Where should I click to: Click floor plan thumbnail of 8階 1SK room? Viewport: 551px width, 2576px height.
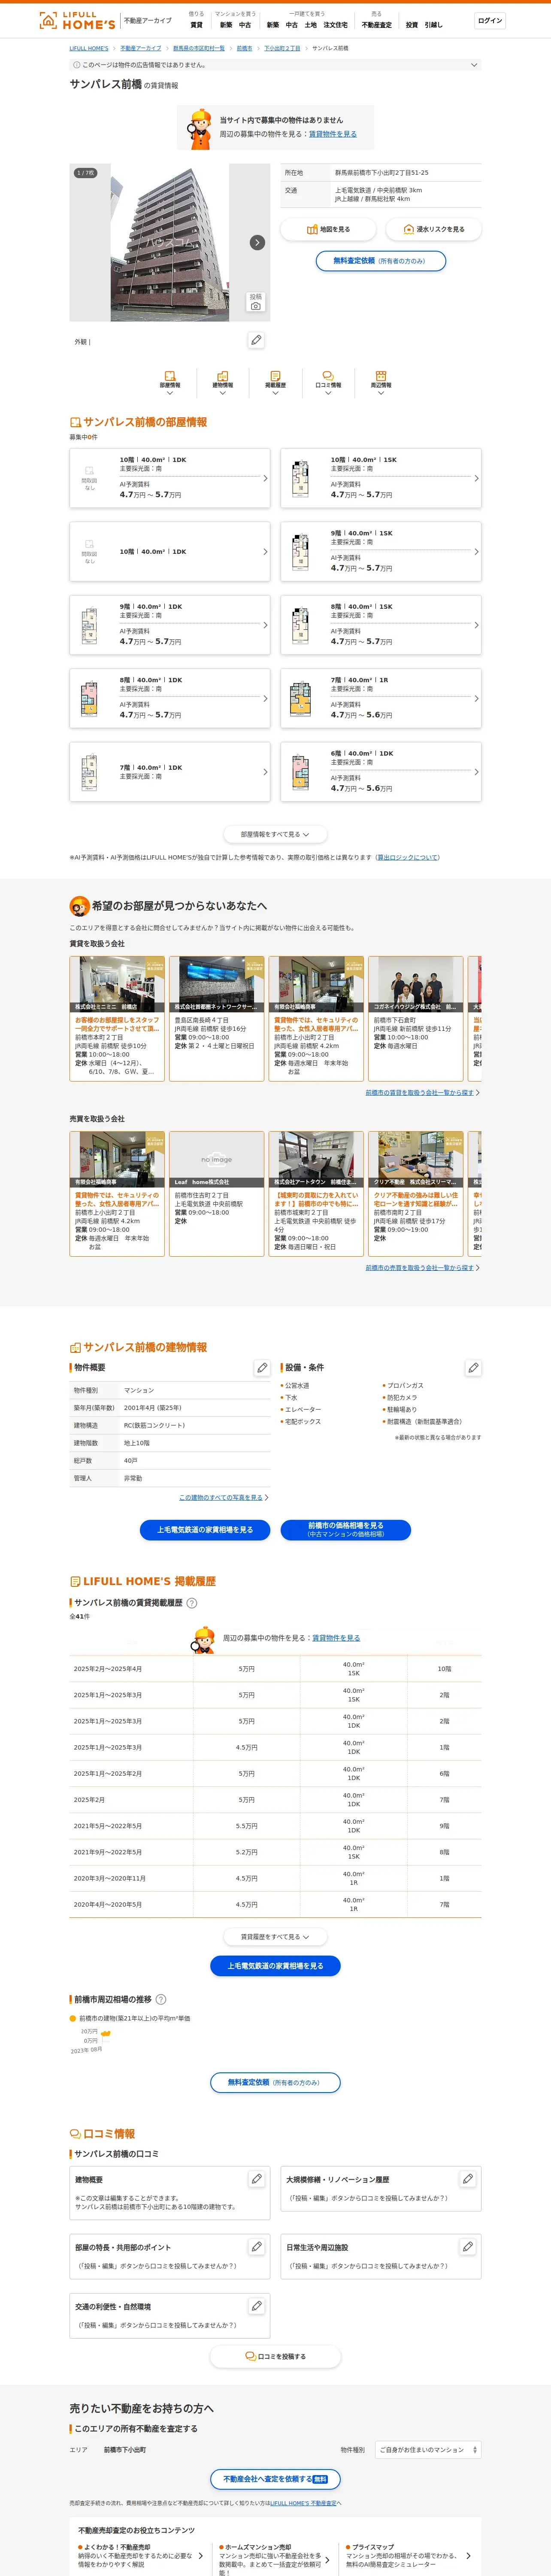(300, 625)
